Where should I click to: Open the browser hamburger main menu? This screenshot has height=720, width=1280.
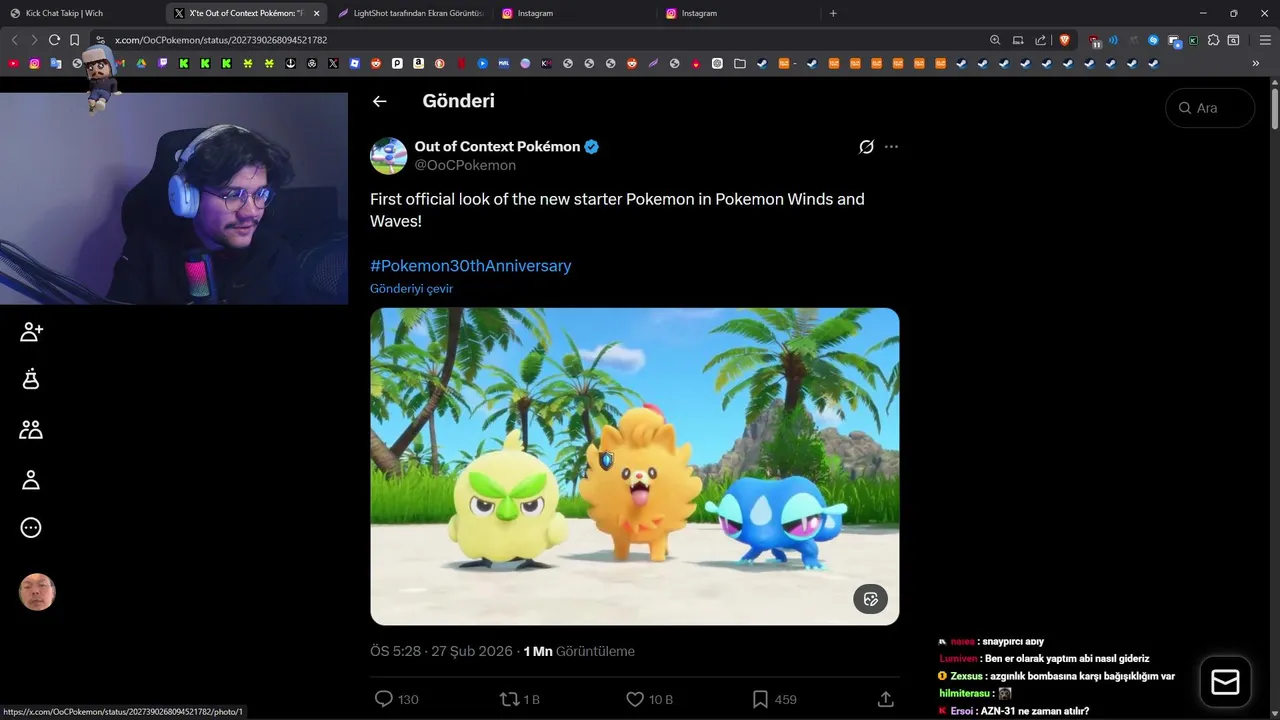coord(1265,40)
